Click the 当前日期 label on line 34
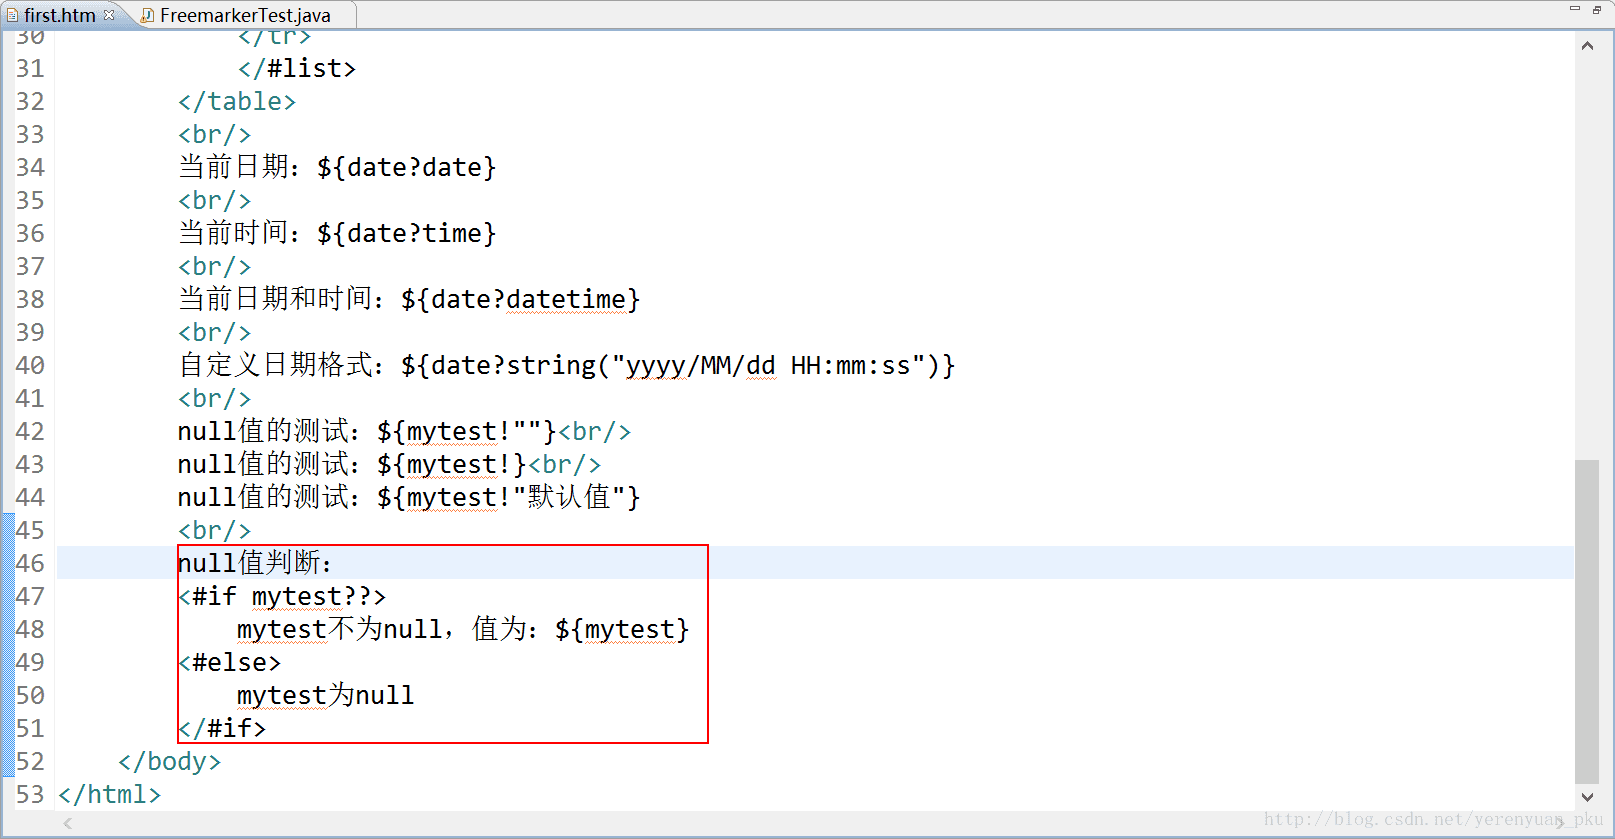 coord(238,167)
